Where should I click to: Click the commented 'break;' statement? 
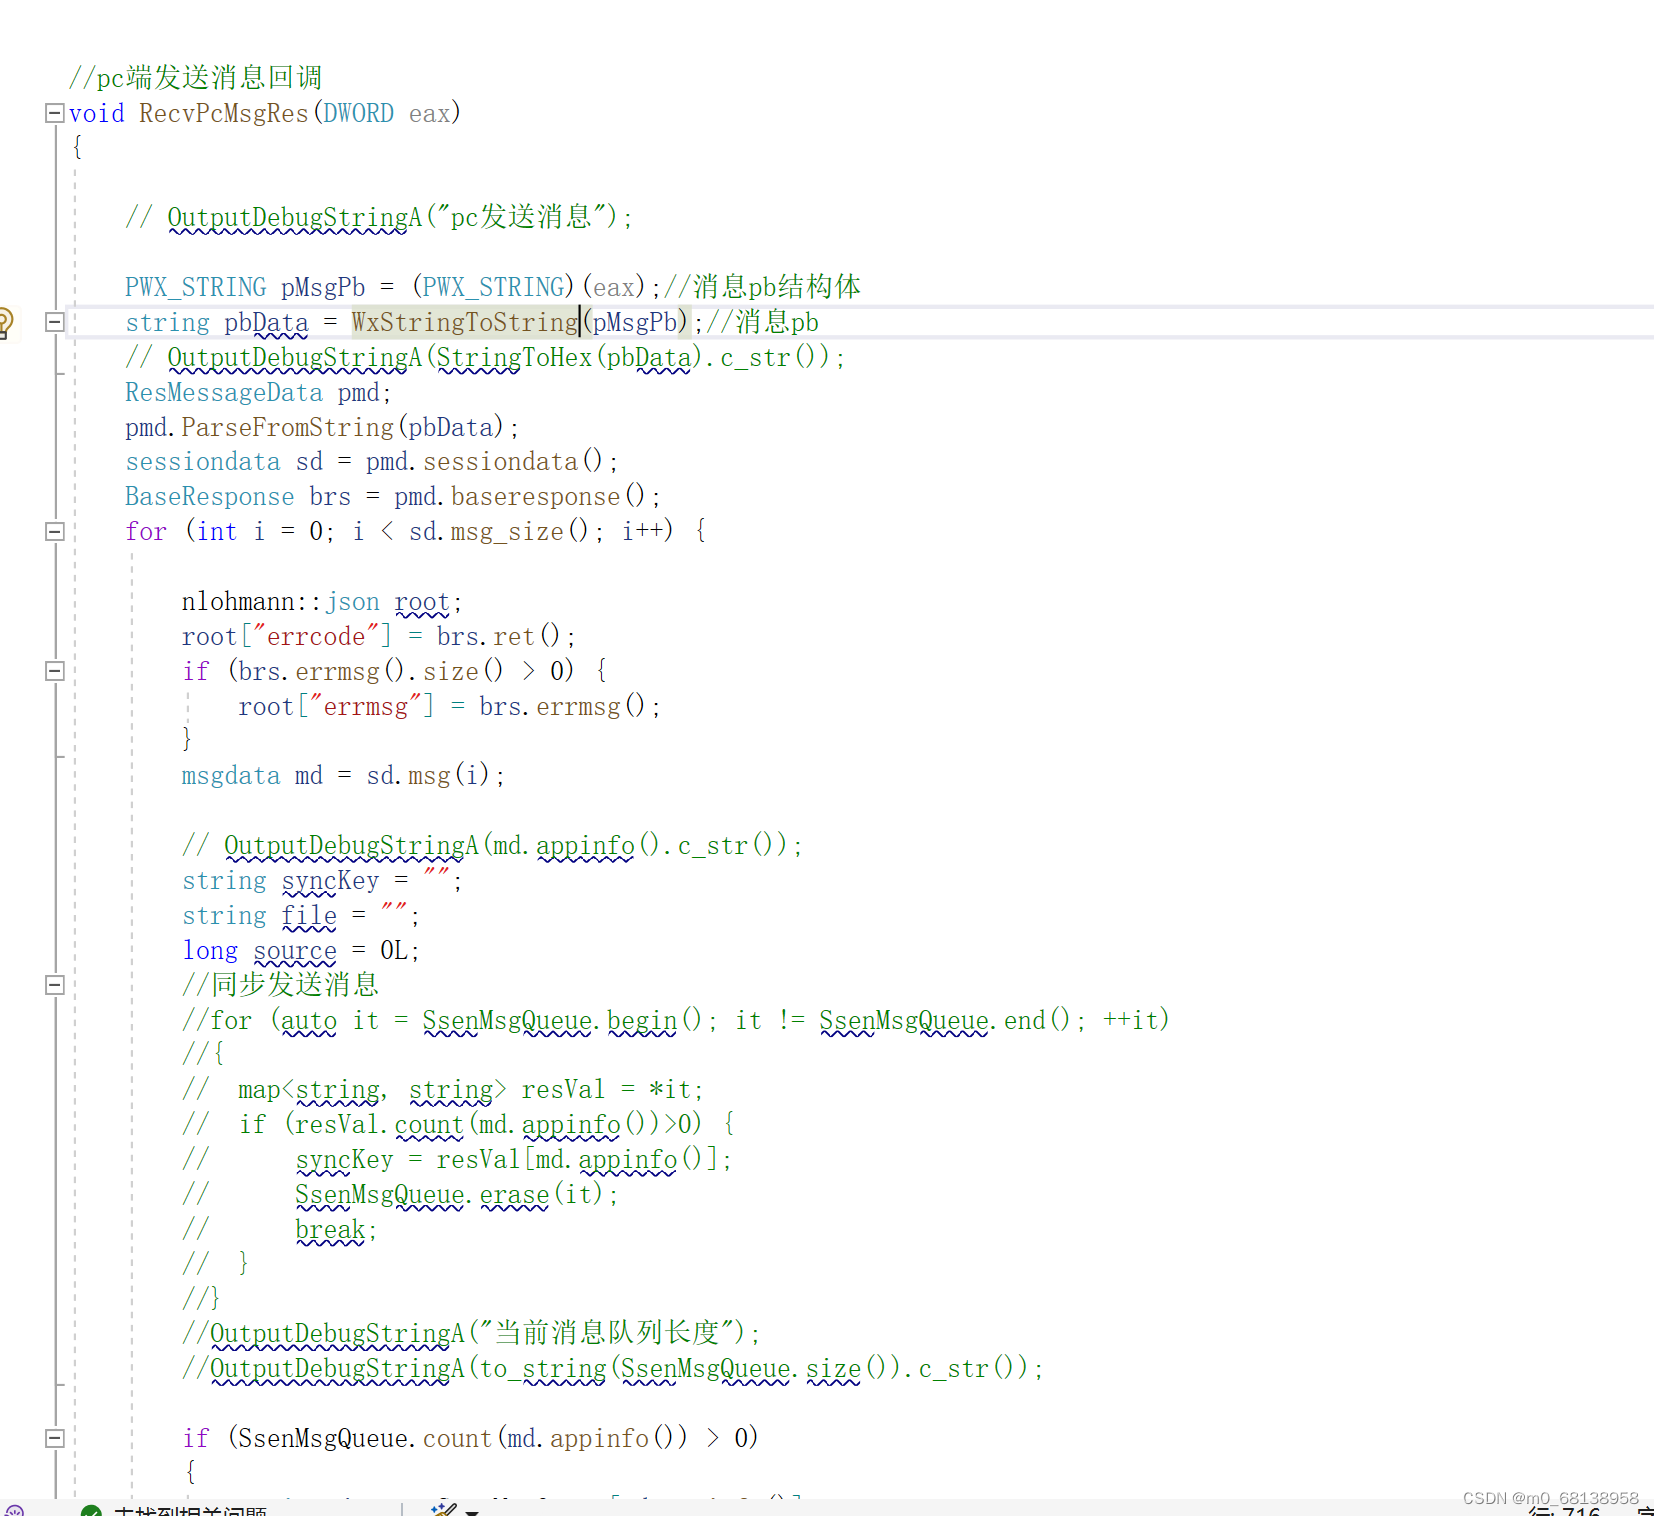coord(337,1229)
